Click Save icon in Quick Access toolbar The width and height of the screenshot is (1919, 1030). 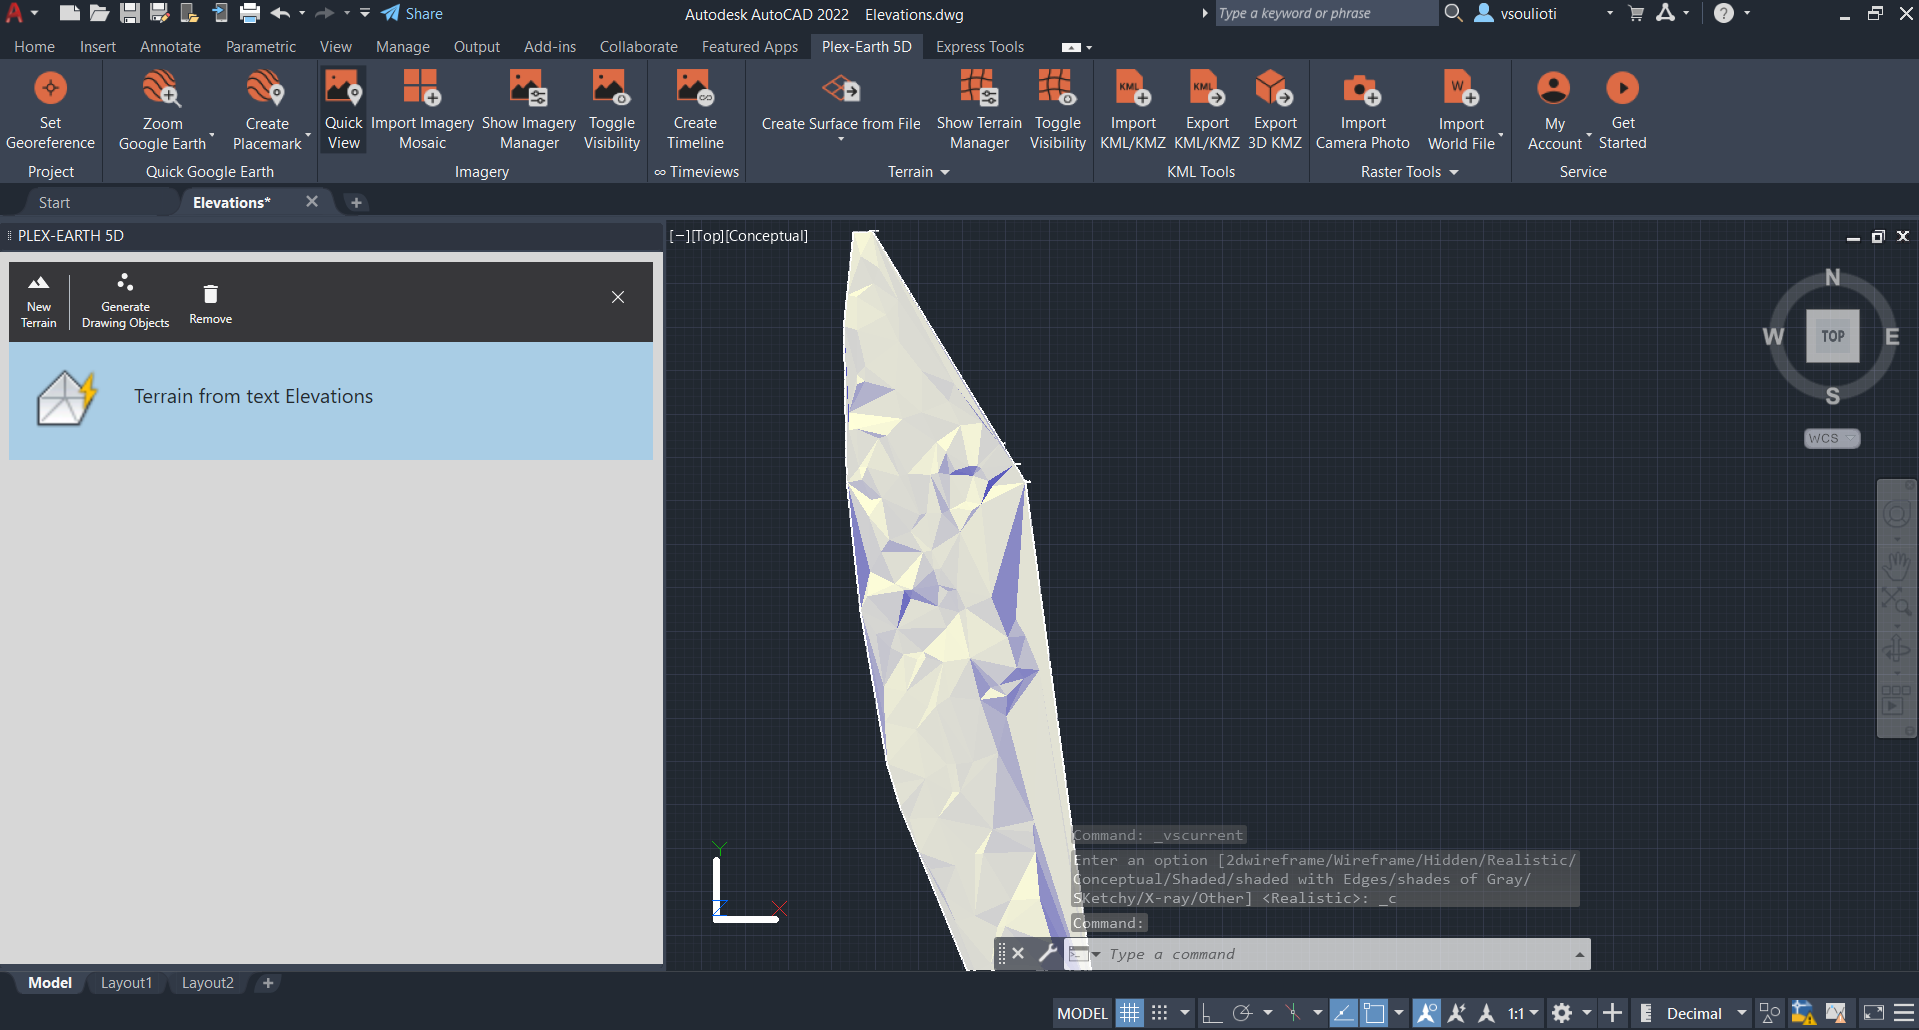point(130,13)
